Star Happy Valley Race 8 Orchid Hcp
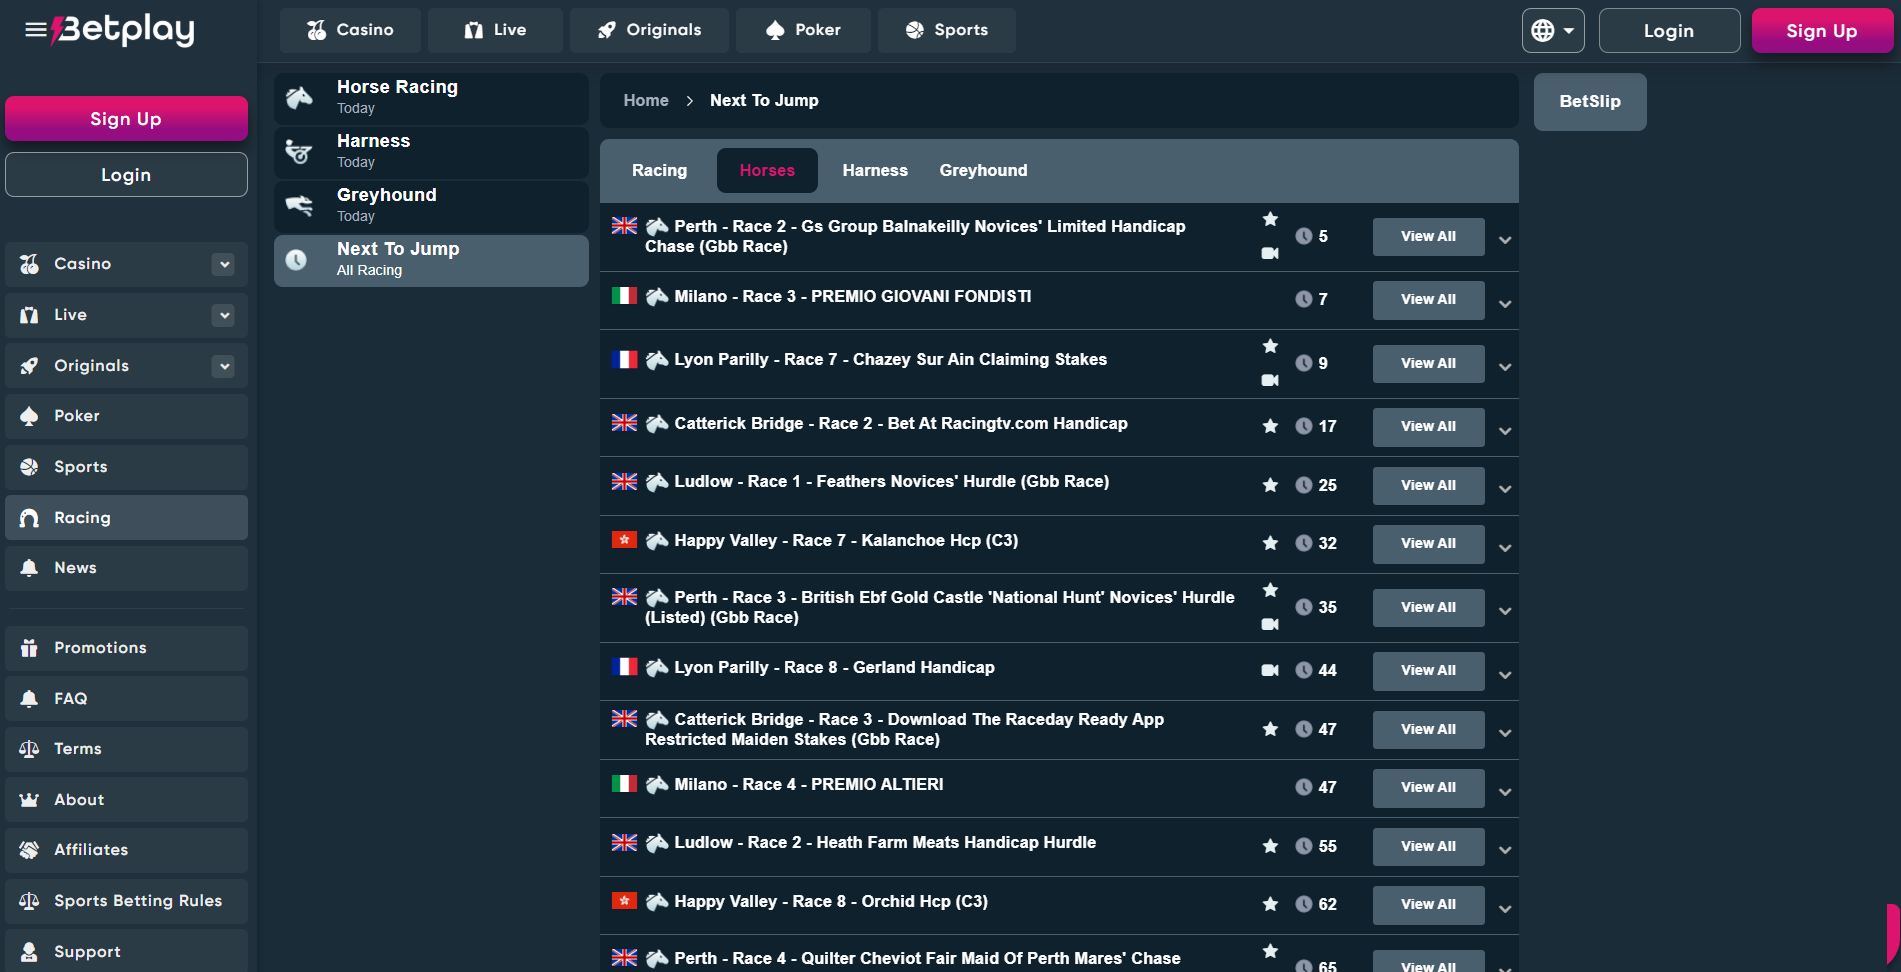The height and width of the screenshot is (972, 1901). 1270,904
